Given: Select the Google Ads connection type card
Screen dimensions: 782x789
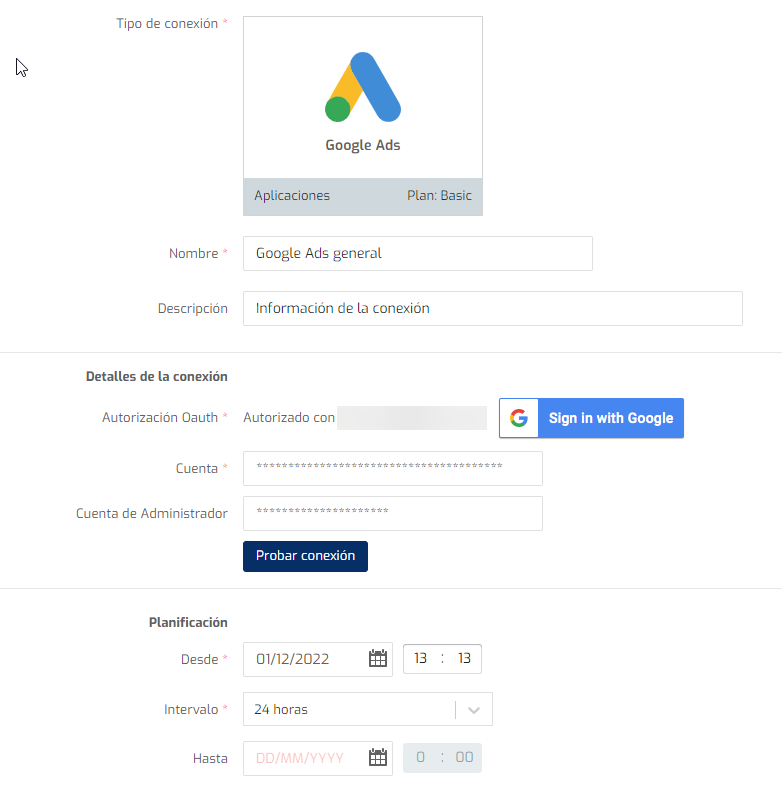Looking at the screenshot, I should (x=363, y=116).
